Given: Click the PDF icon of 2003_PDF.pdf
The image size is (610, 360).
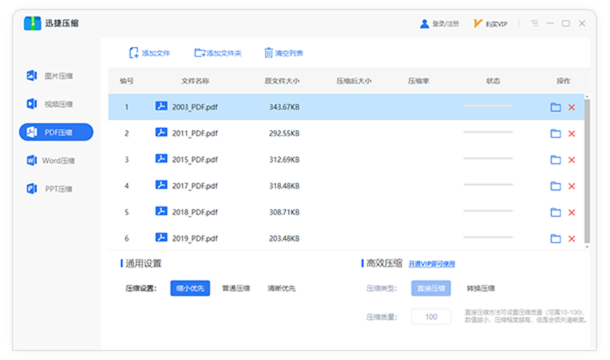Looking at the screenshot, I should (161, 106).
